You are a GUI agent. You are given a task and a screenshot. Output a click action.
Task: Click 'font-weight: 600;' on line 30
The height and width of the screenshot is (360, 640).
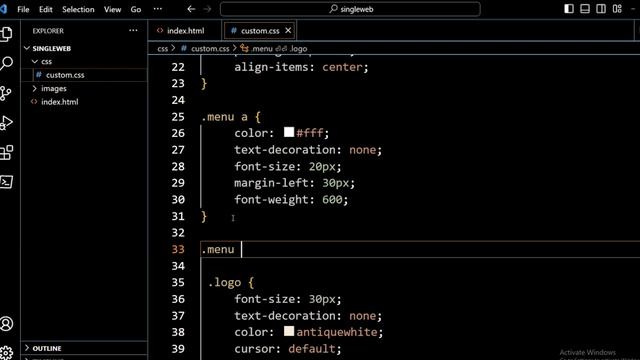[x=291, y=200]
